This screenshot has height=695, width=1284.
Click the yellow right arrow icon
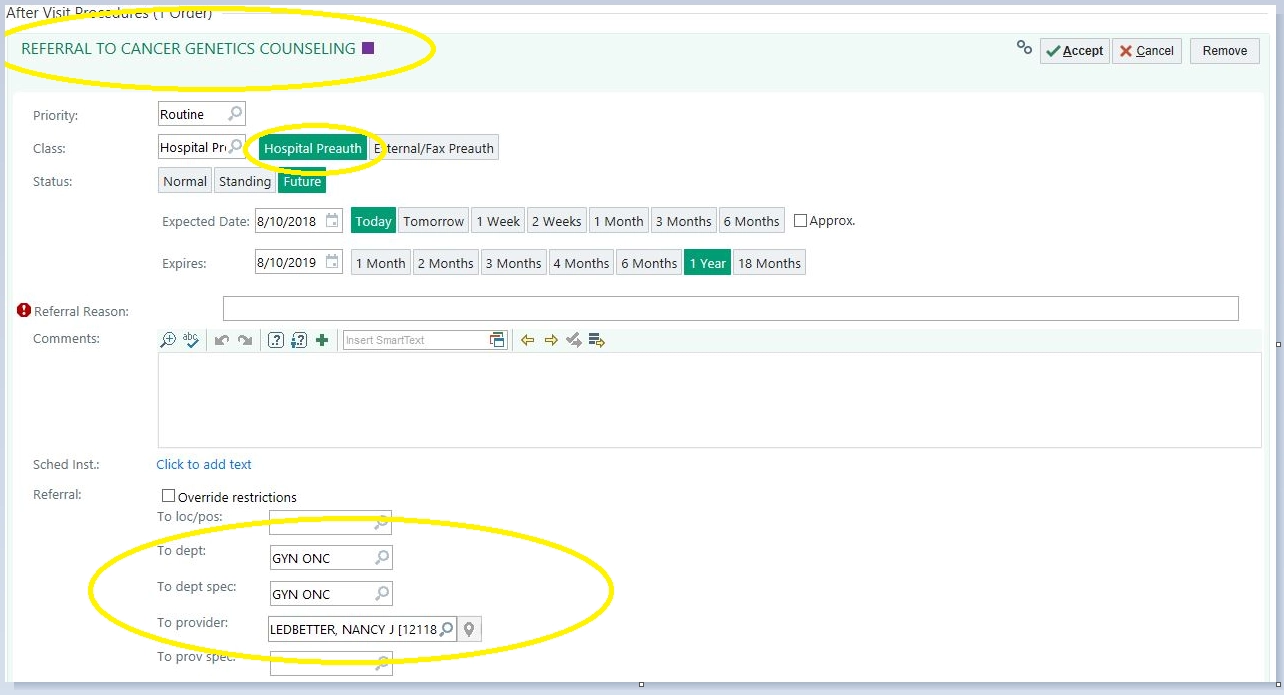point(551,340)
